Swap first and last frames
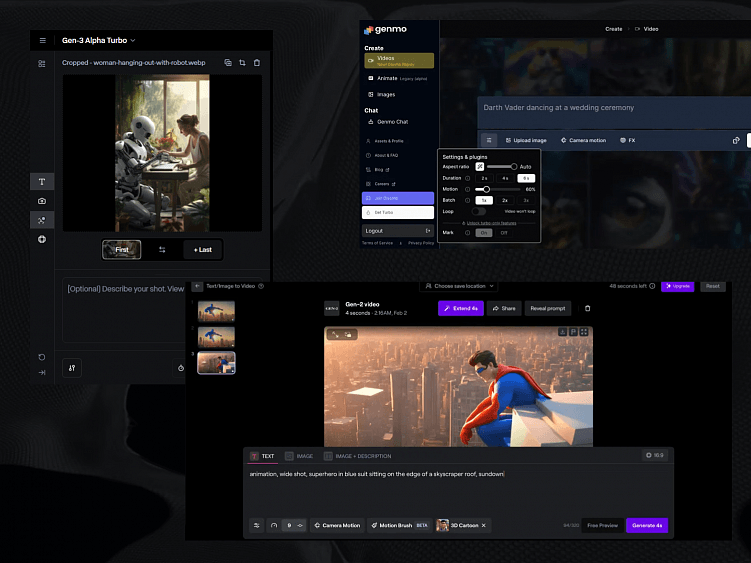 tap(162, 250)
